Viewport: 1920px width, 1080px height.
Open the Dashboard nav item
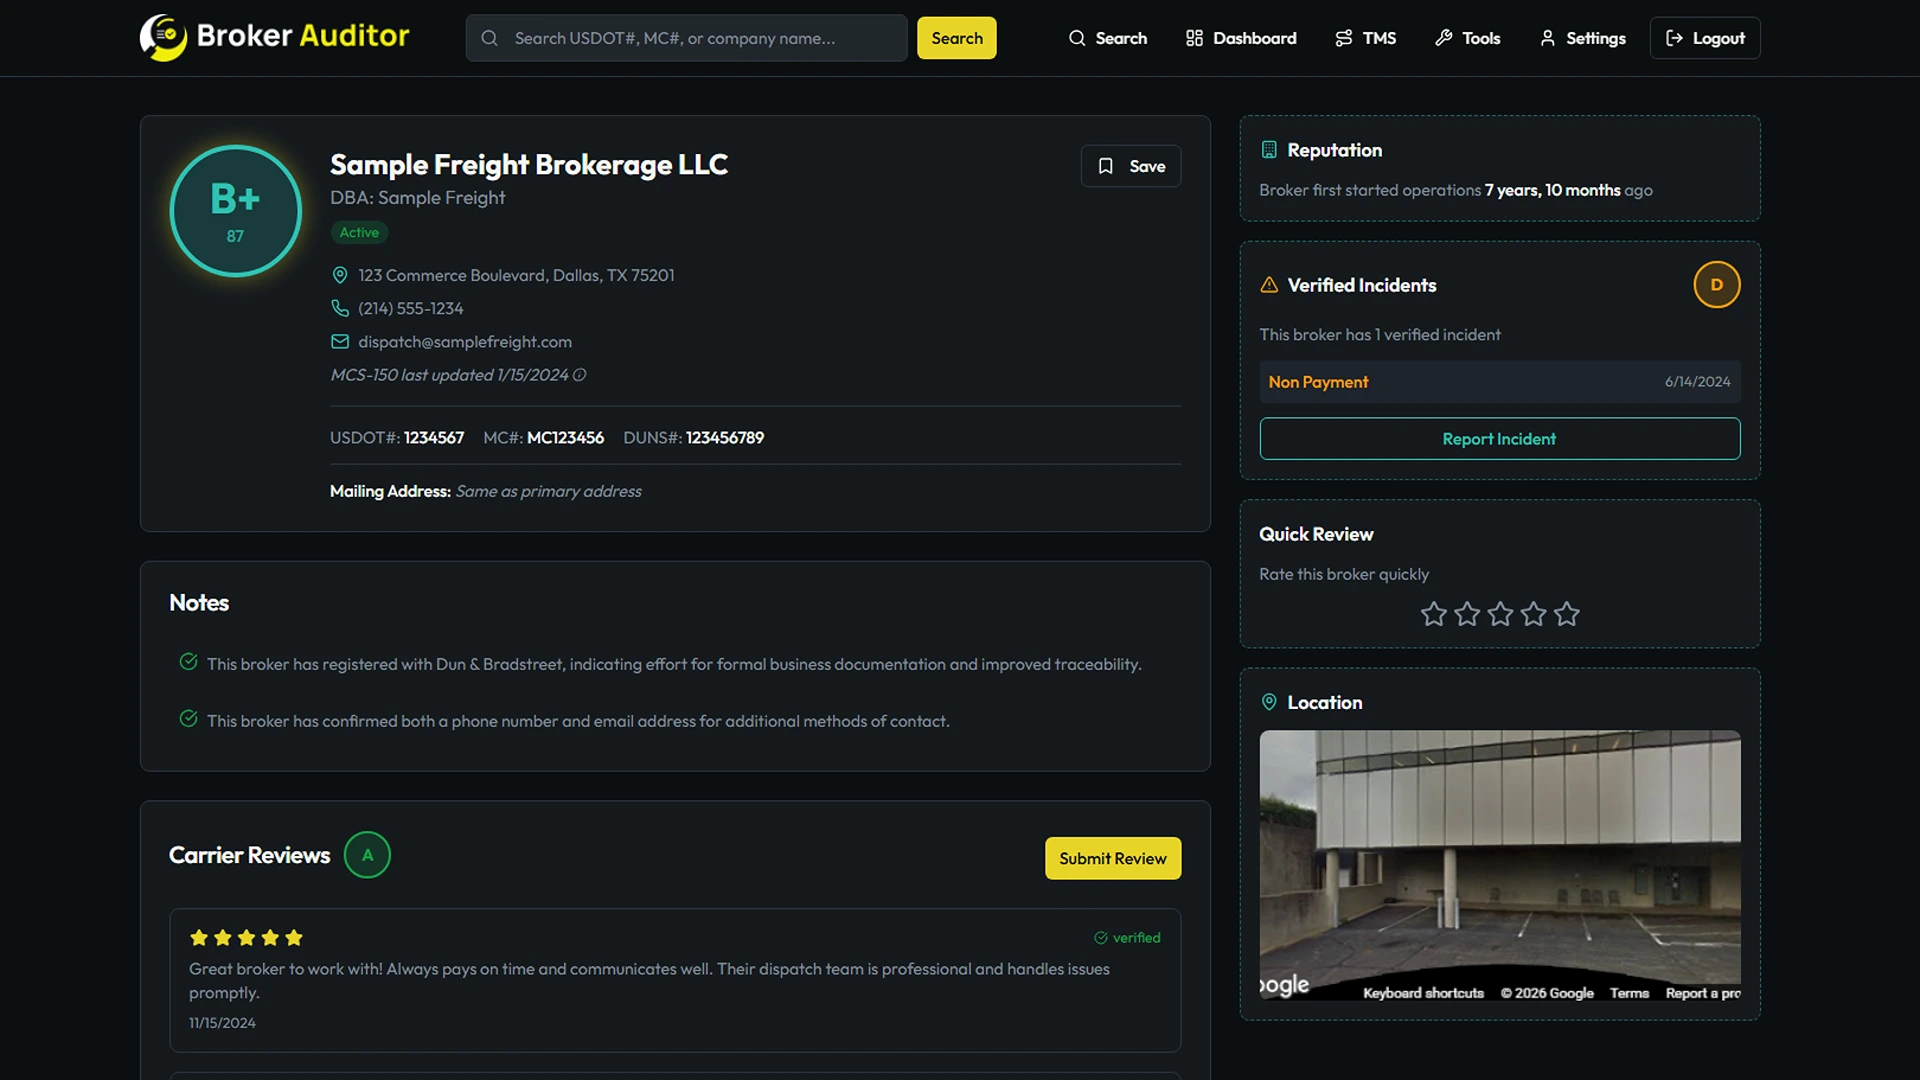[1241, 38]
